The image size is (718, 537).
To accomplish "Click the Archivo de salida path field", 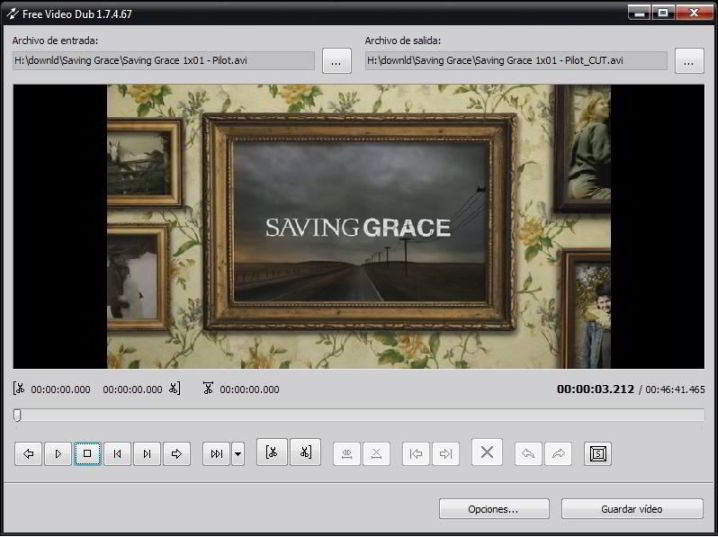I will click(516, 60).
